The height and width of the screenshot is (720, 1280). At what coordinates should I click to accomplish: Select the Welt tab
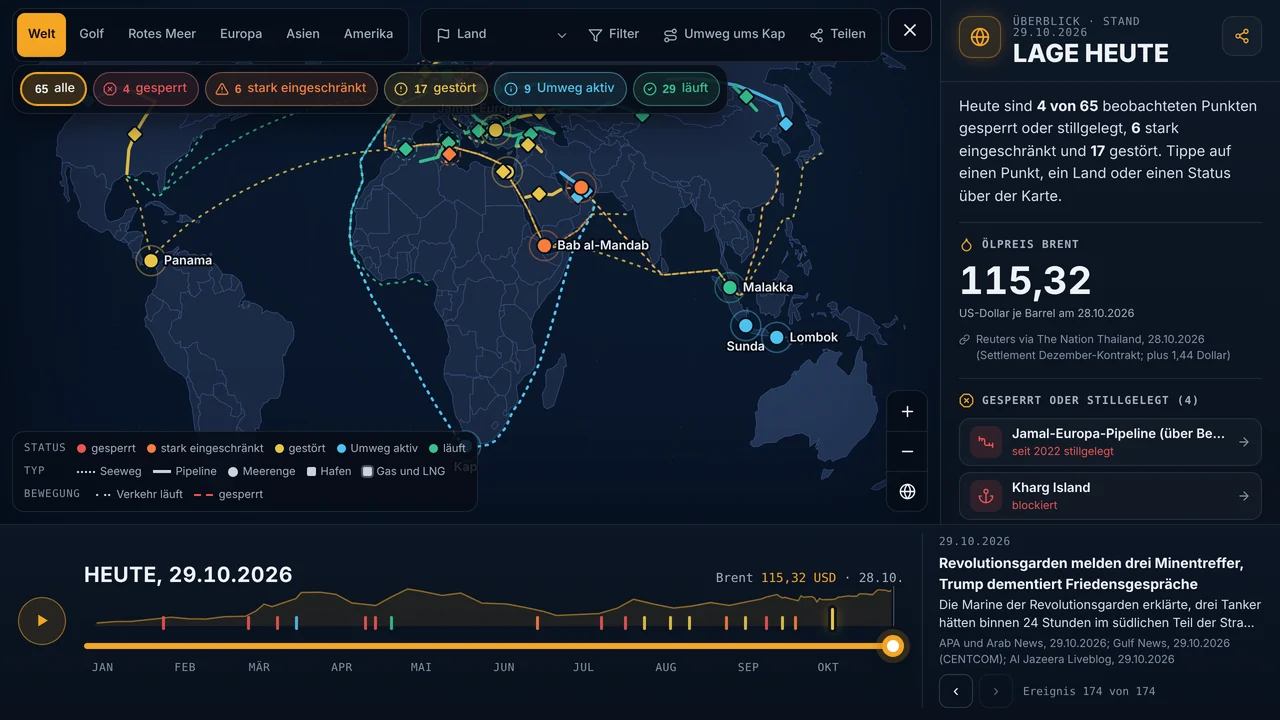pyautogui.click(x=42, y=34)
